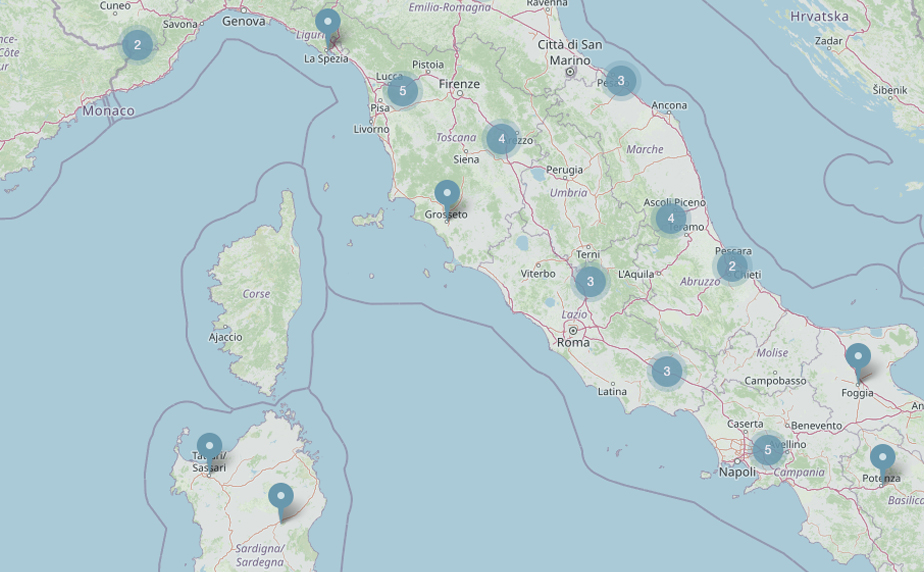This screenshot has height=572, width=924.
Task: Expand the cluster of 2 near Pescara
Action: tap(732, 266)
